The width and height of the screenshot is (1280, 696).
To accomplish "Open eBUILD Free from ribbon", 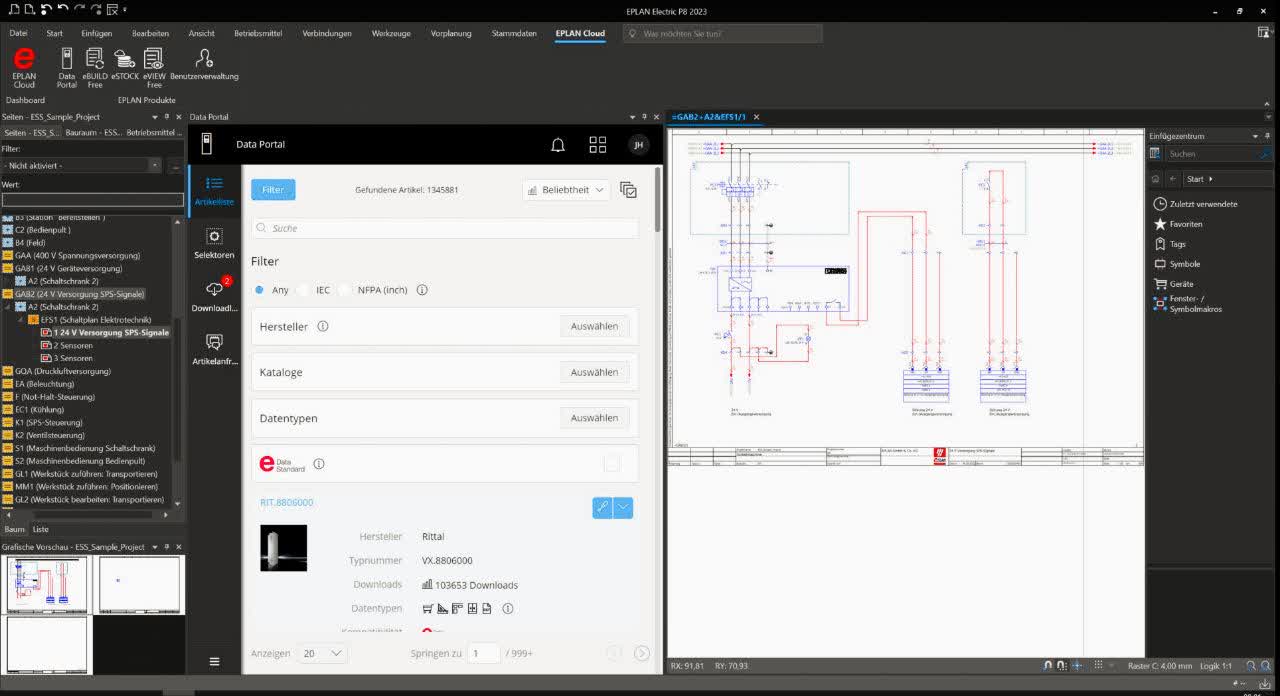I will (95, 67).
